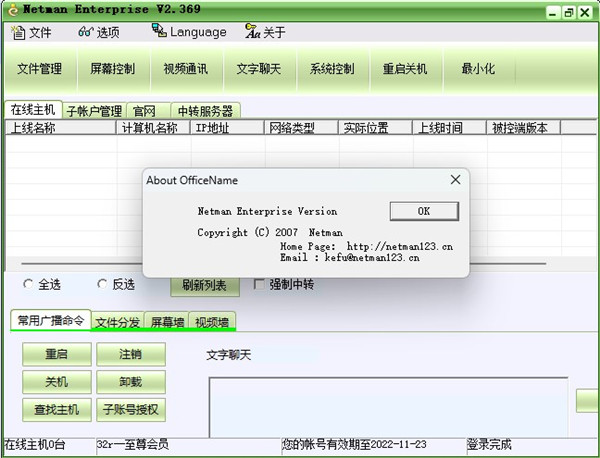Image resolution: width=600 pixels, height=458 pixels.
Task: Click the 刷新列表 button
Action: point(204,285)
